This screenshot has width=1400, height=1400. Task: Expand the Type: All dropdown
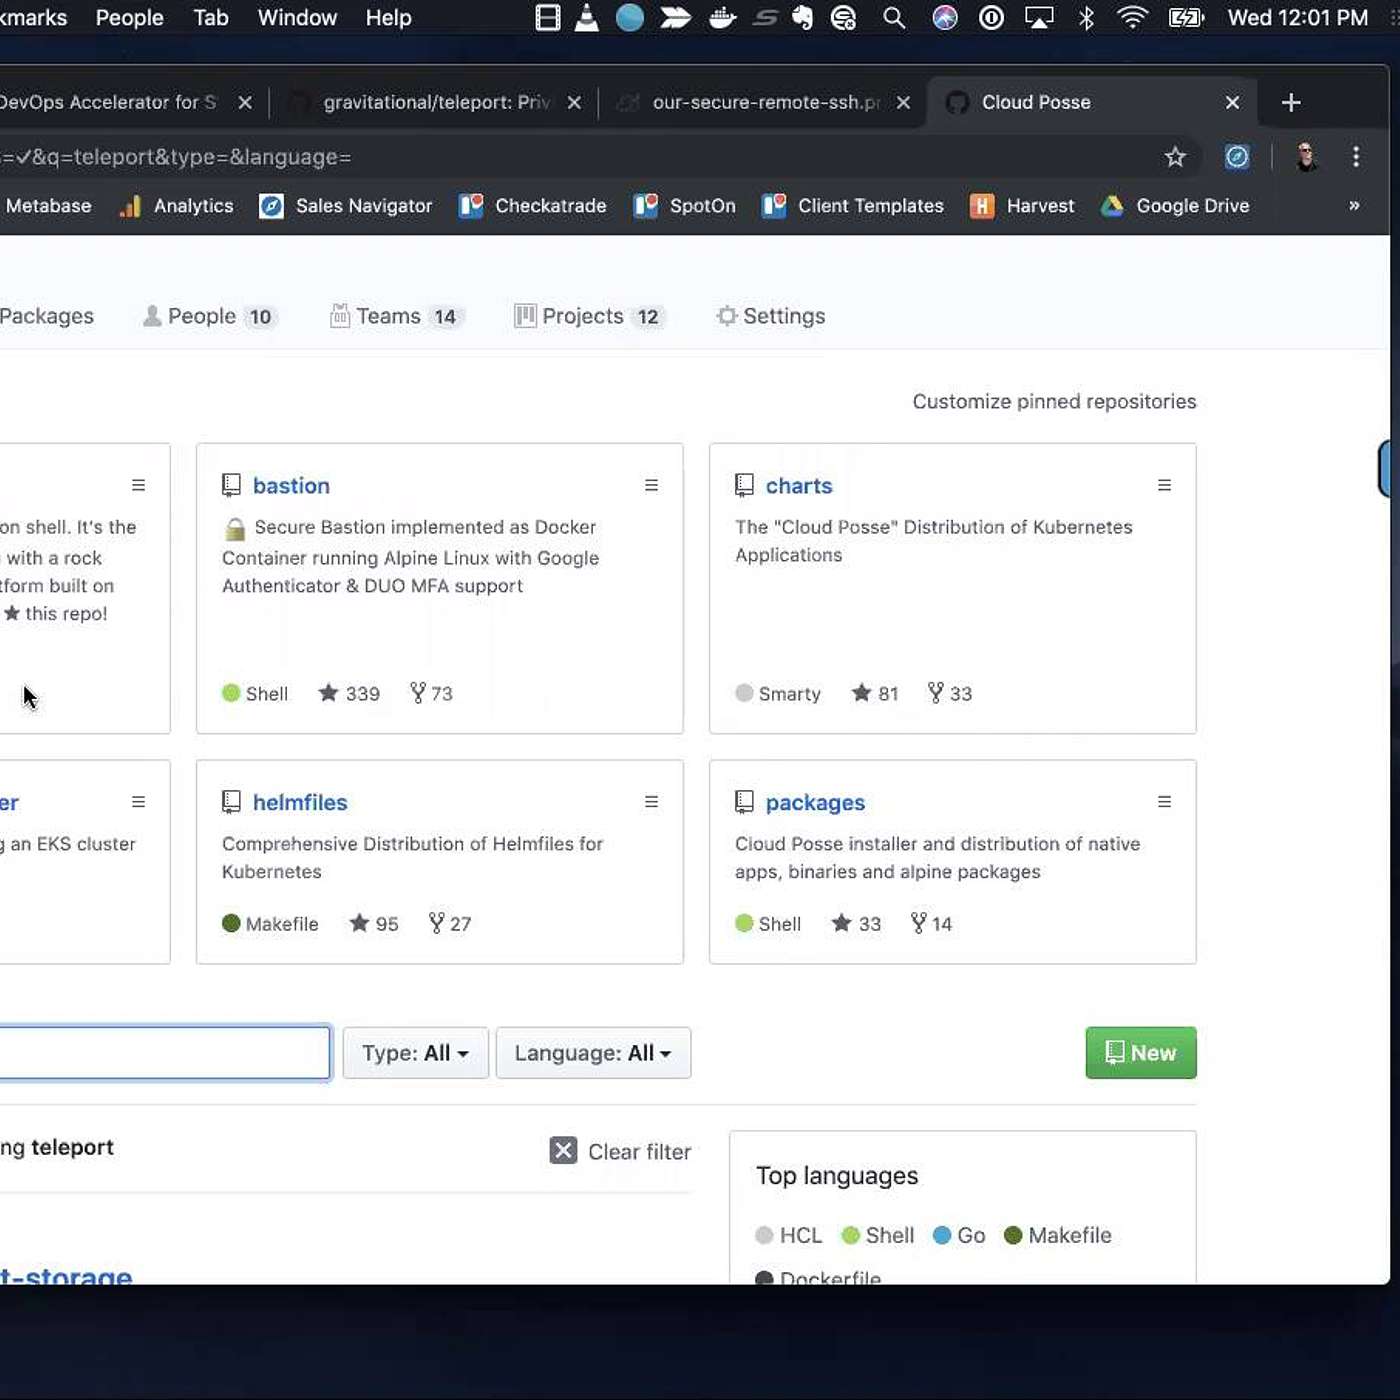415,1053
